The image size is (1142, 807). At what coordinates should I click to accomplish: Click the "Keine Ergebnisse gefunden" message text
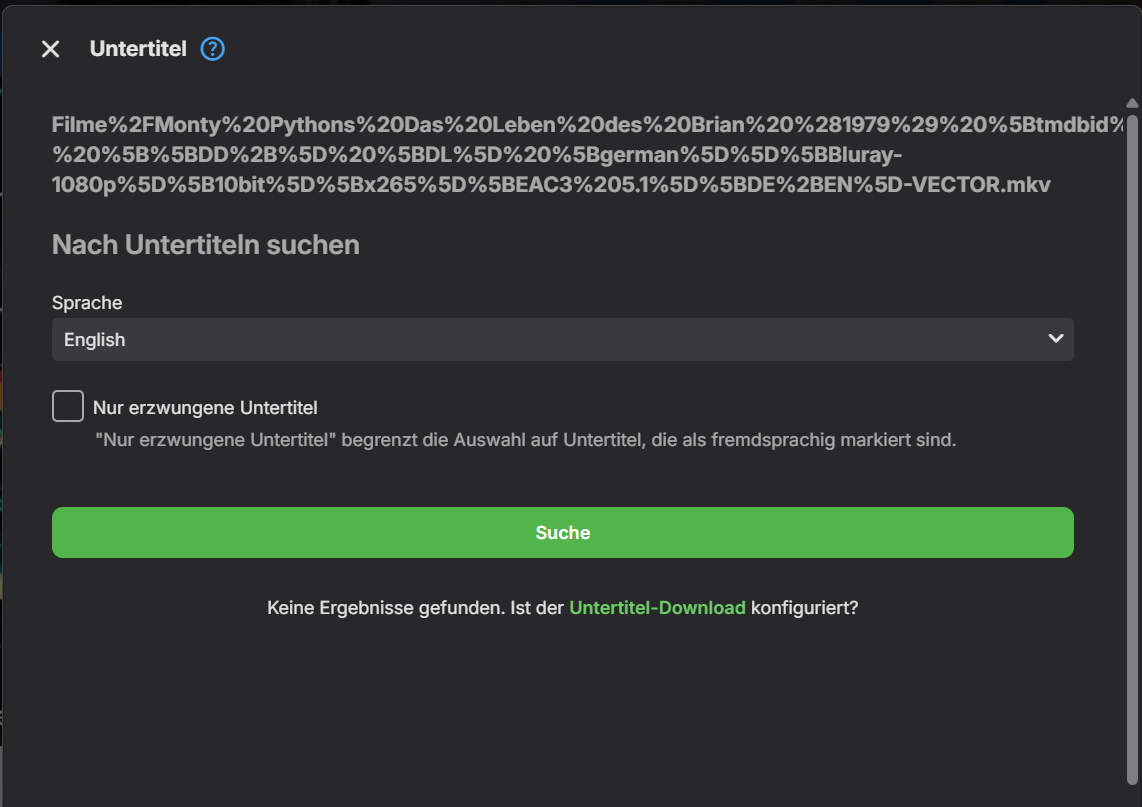415,607
